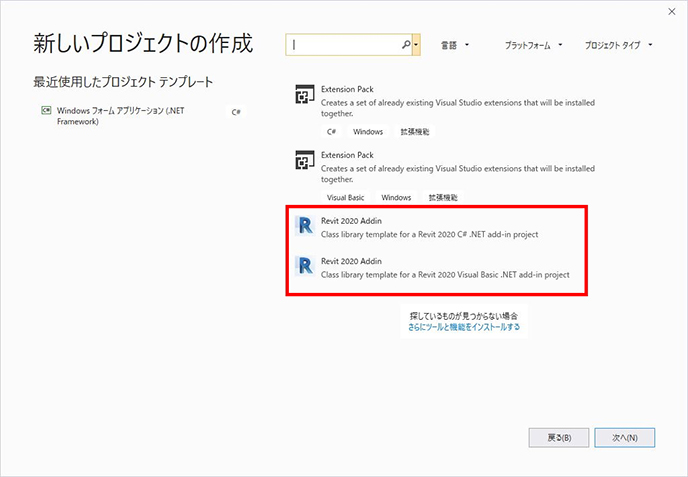Click the Visual Basic tag under Extension Pack
Viewport: 688px width, 477px height.
[345, 197]
